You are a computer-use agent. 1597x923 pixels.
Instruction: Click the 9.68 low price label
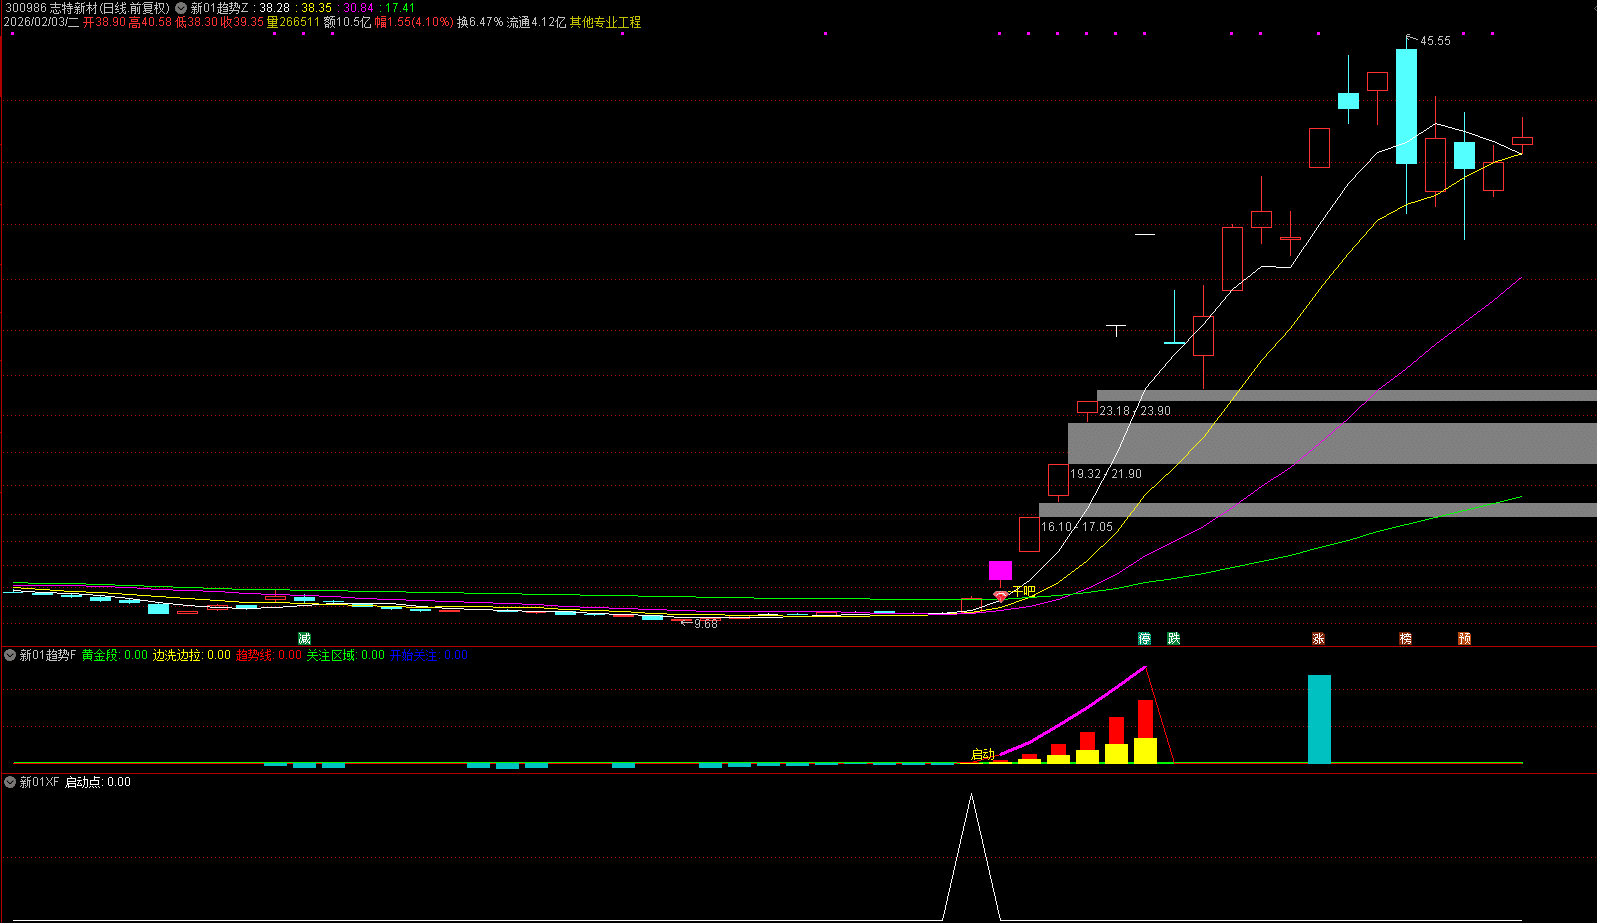pyautogui.click(x=705, y=624)
